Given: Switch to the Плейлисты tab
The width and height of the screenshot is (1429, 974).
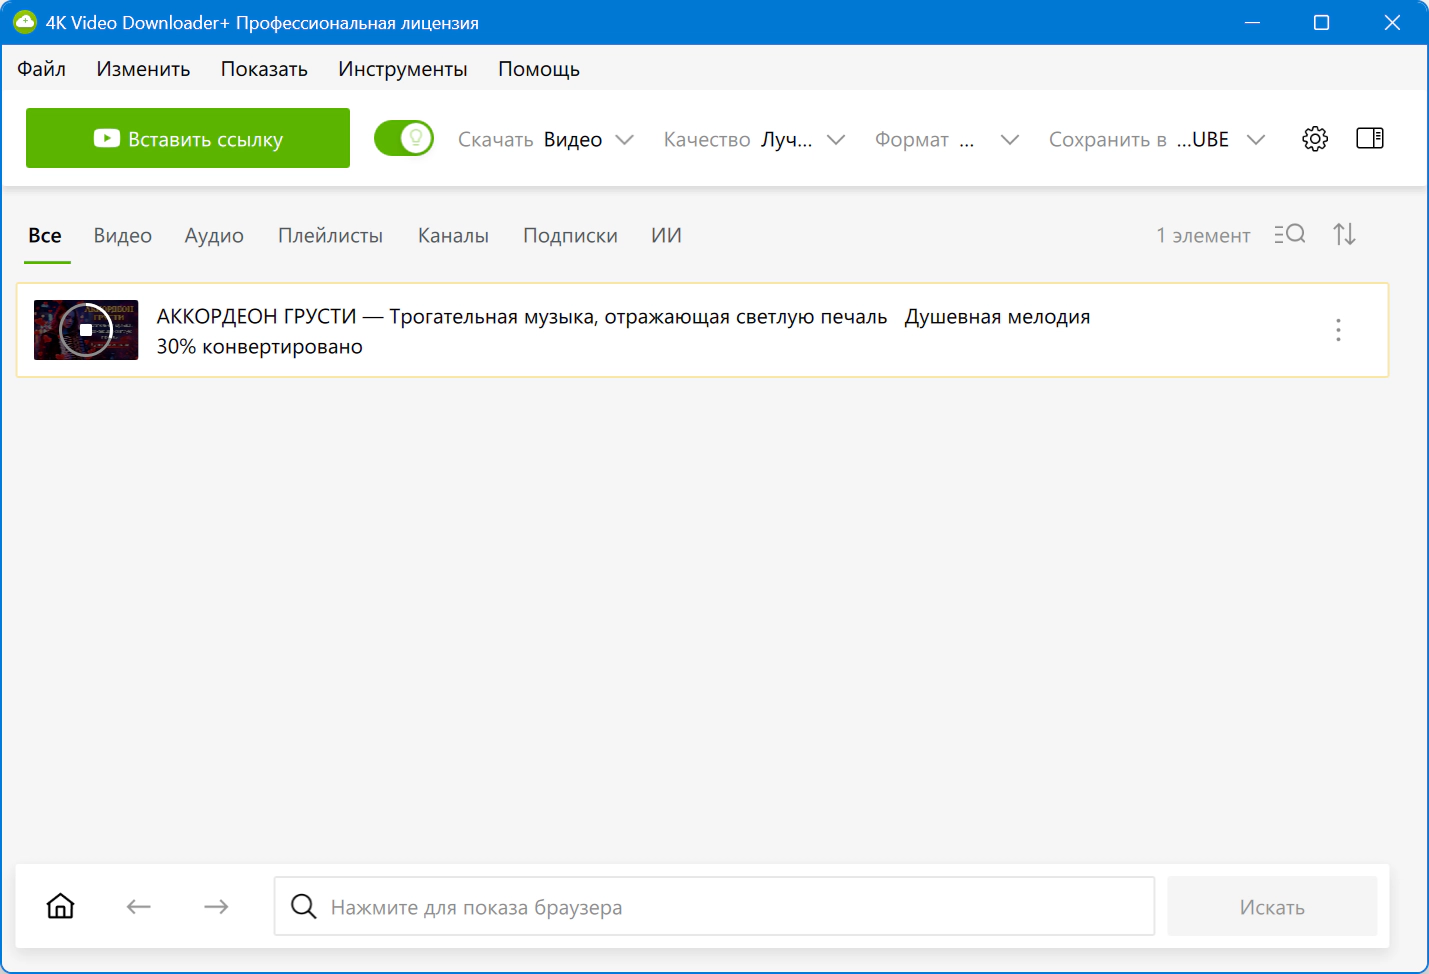Looking at the screenshot, I should (330, 236).
